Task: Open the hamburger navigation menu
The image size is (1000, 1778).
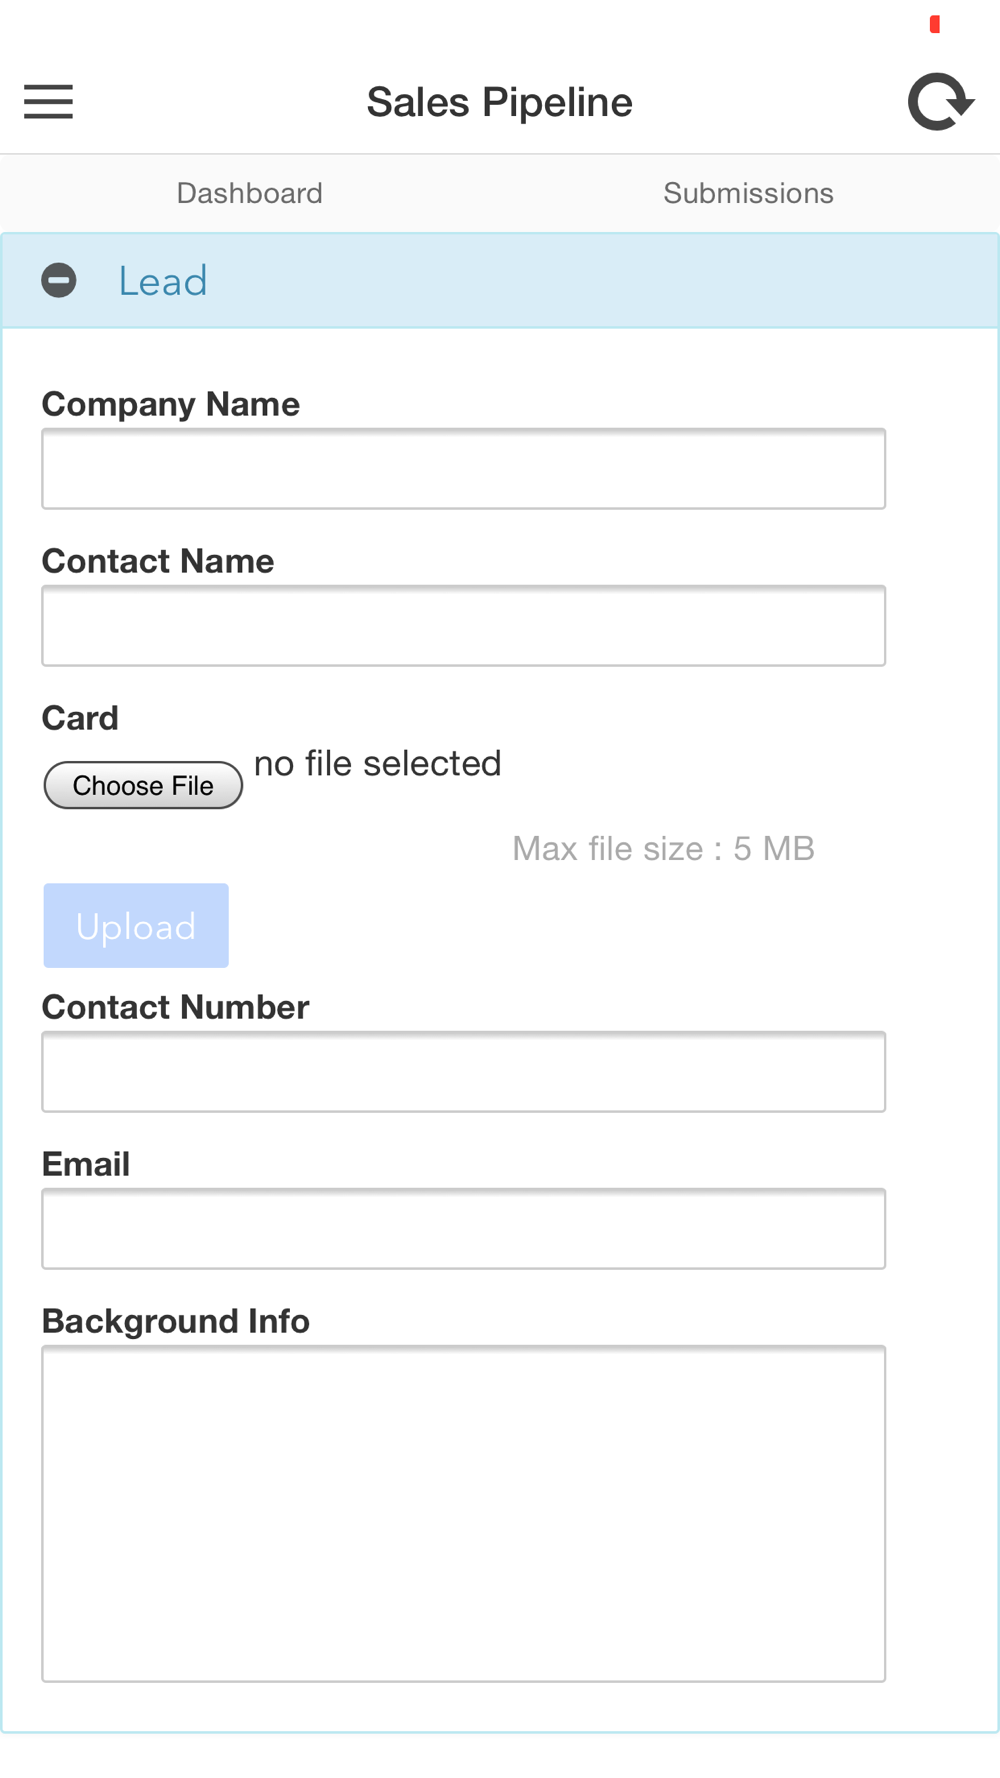Action: 48,102
